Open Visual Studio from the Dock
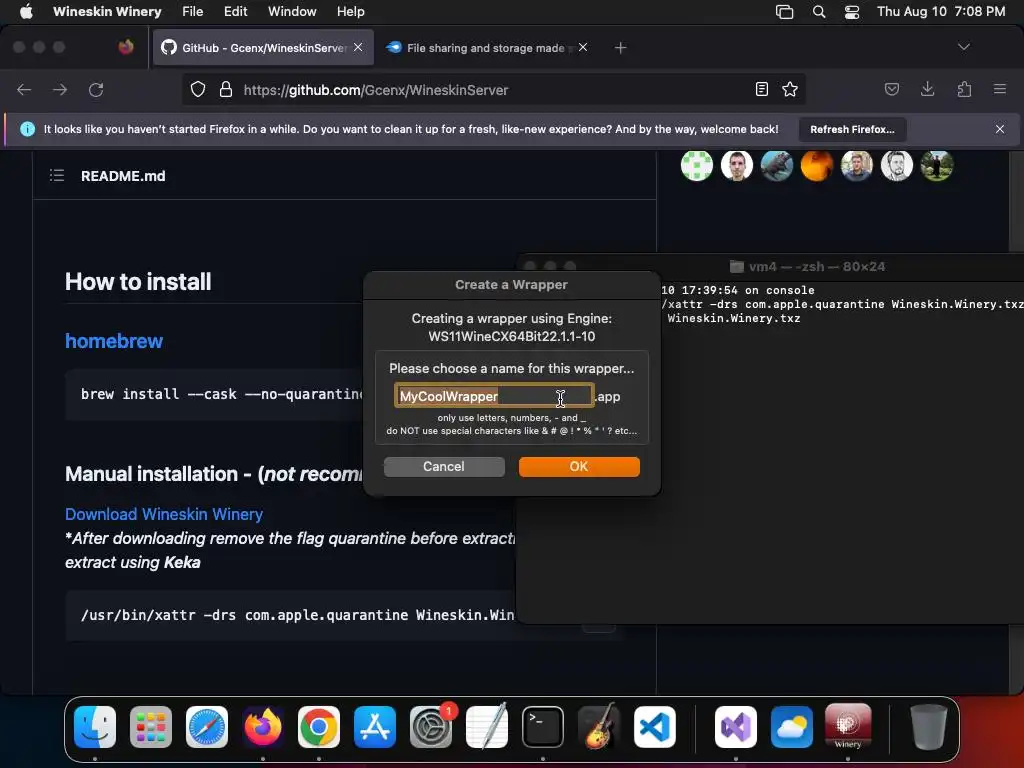Screen dimensions: 1024x768 pyautogui.click(x=736, y=727)
